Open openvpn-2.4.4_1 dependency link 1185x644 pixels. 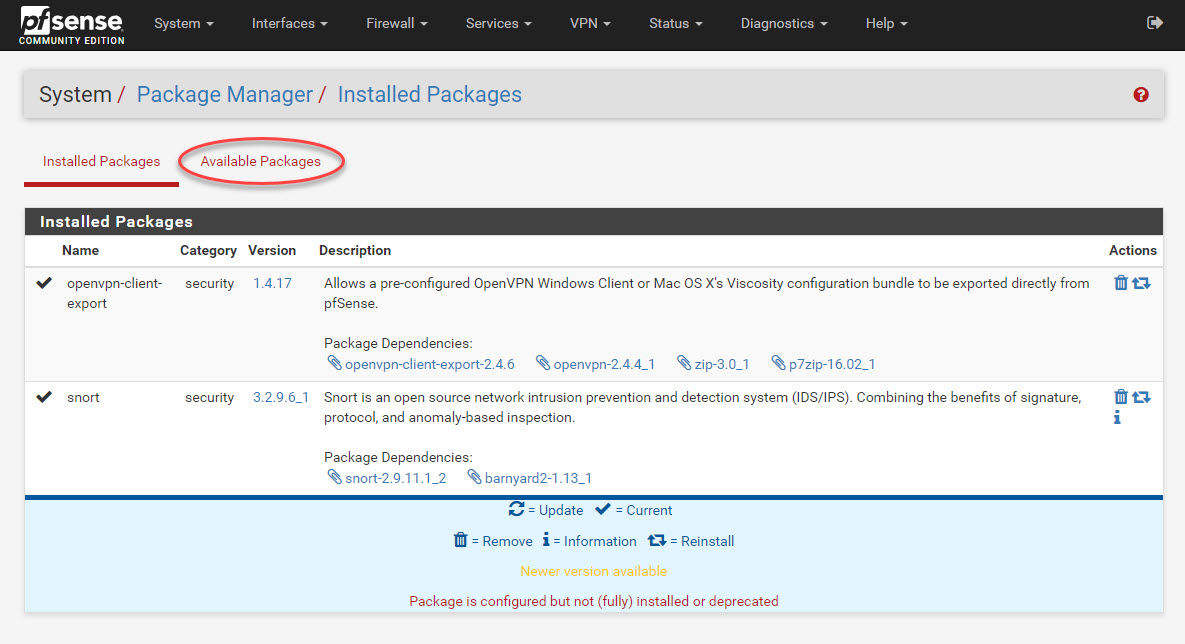click(x=604, y=364)
